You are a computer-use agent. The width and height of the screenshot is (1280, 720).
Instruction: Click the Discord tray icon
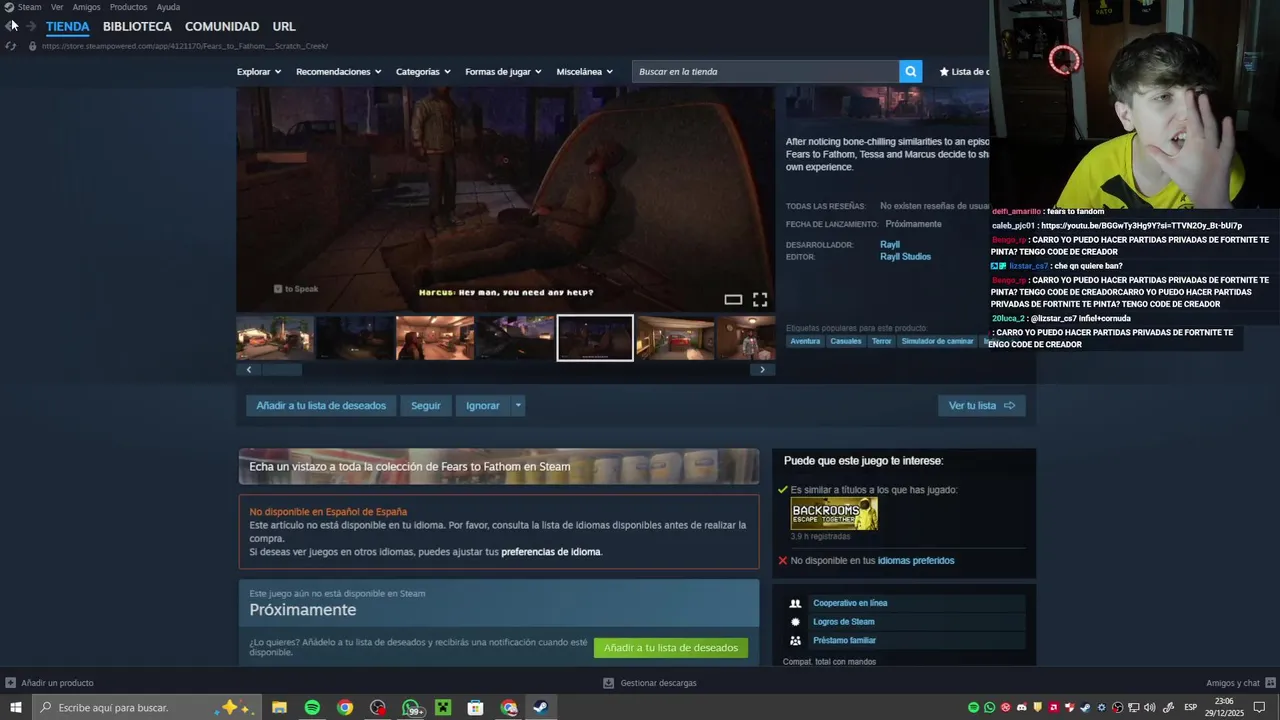(x=1021, y=708)
